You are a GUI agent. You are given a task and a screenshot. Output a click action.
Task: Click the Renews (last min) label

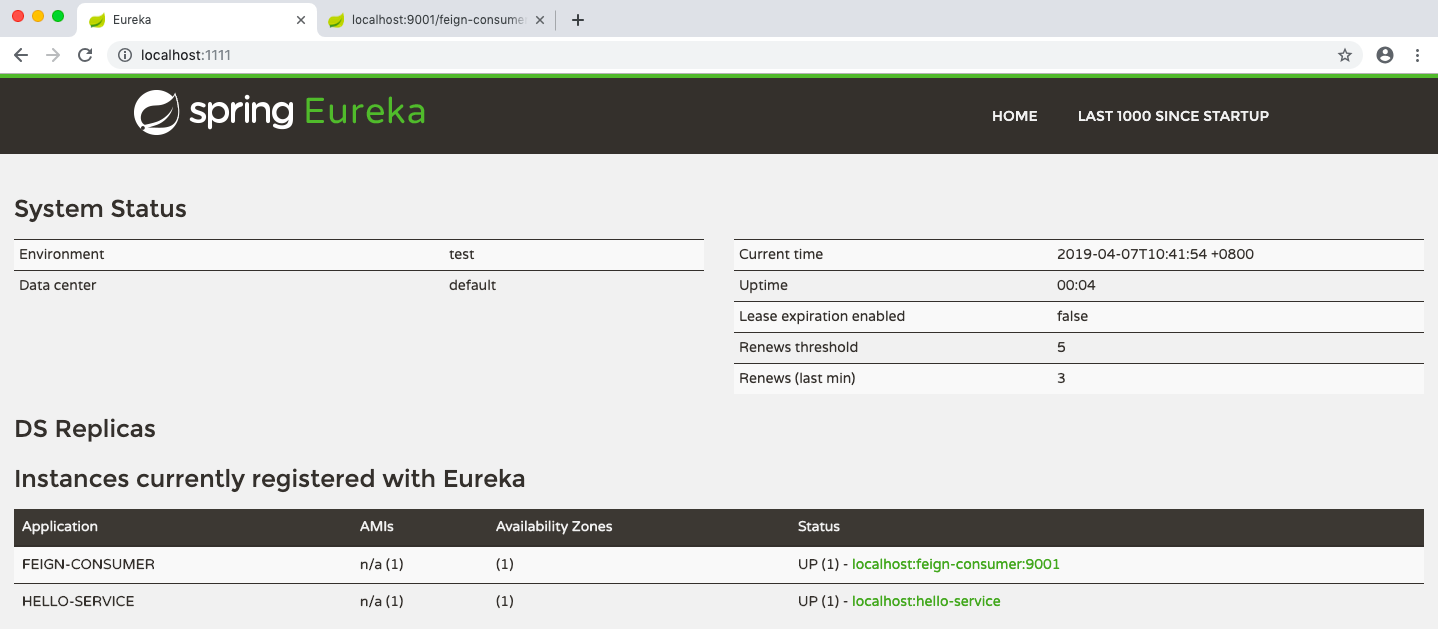[797, 378]
